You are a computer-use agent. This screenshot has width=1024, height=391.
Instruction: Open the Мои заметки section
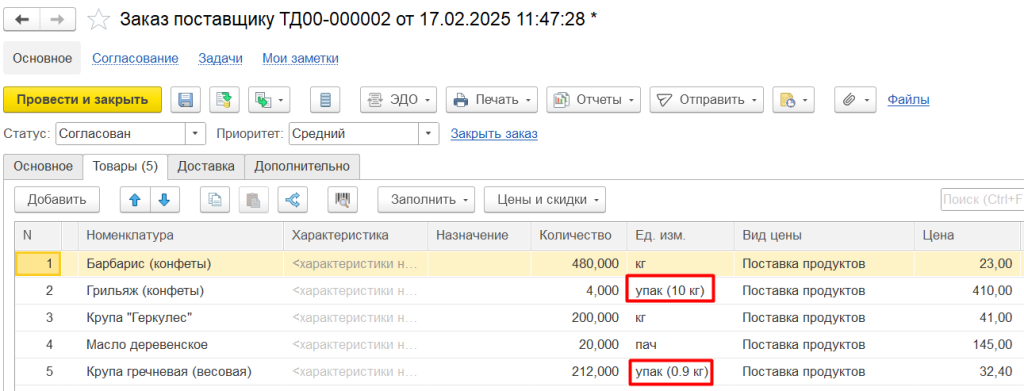tap(300, 58)
